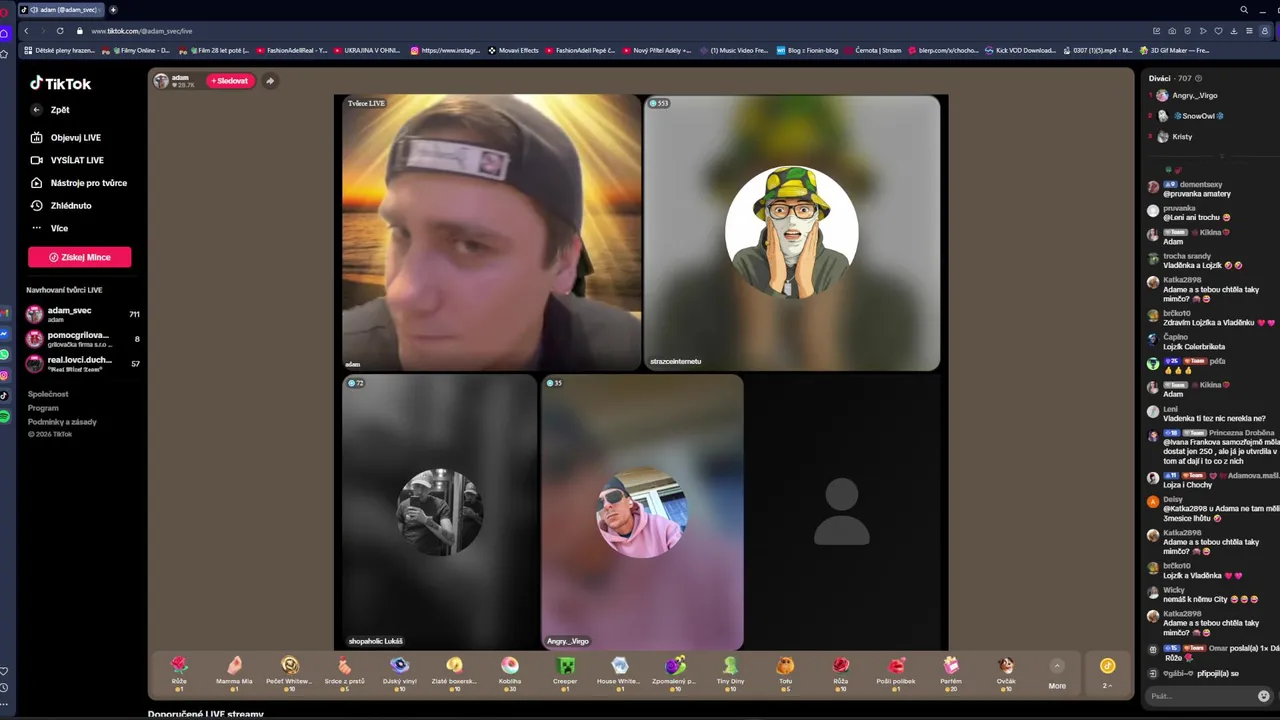Send the Zpomalený p... gift
The image size is (1280, 720).
pyautogui.click(x=675, y=673)
